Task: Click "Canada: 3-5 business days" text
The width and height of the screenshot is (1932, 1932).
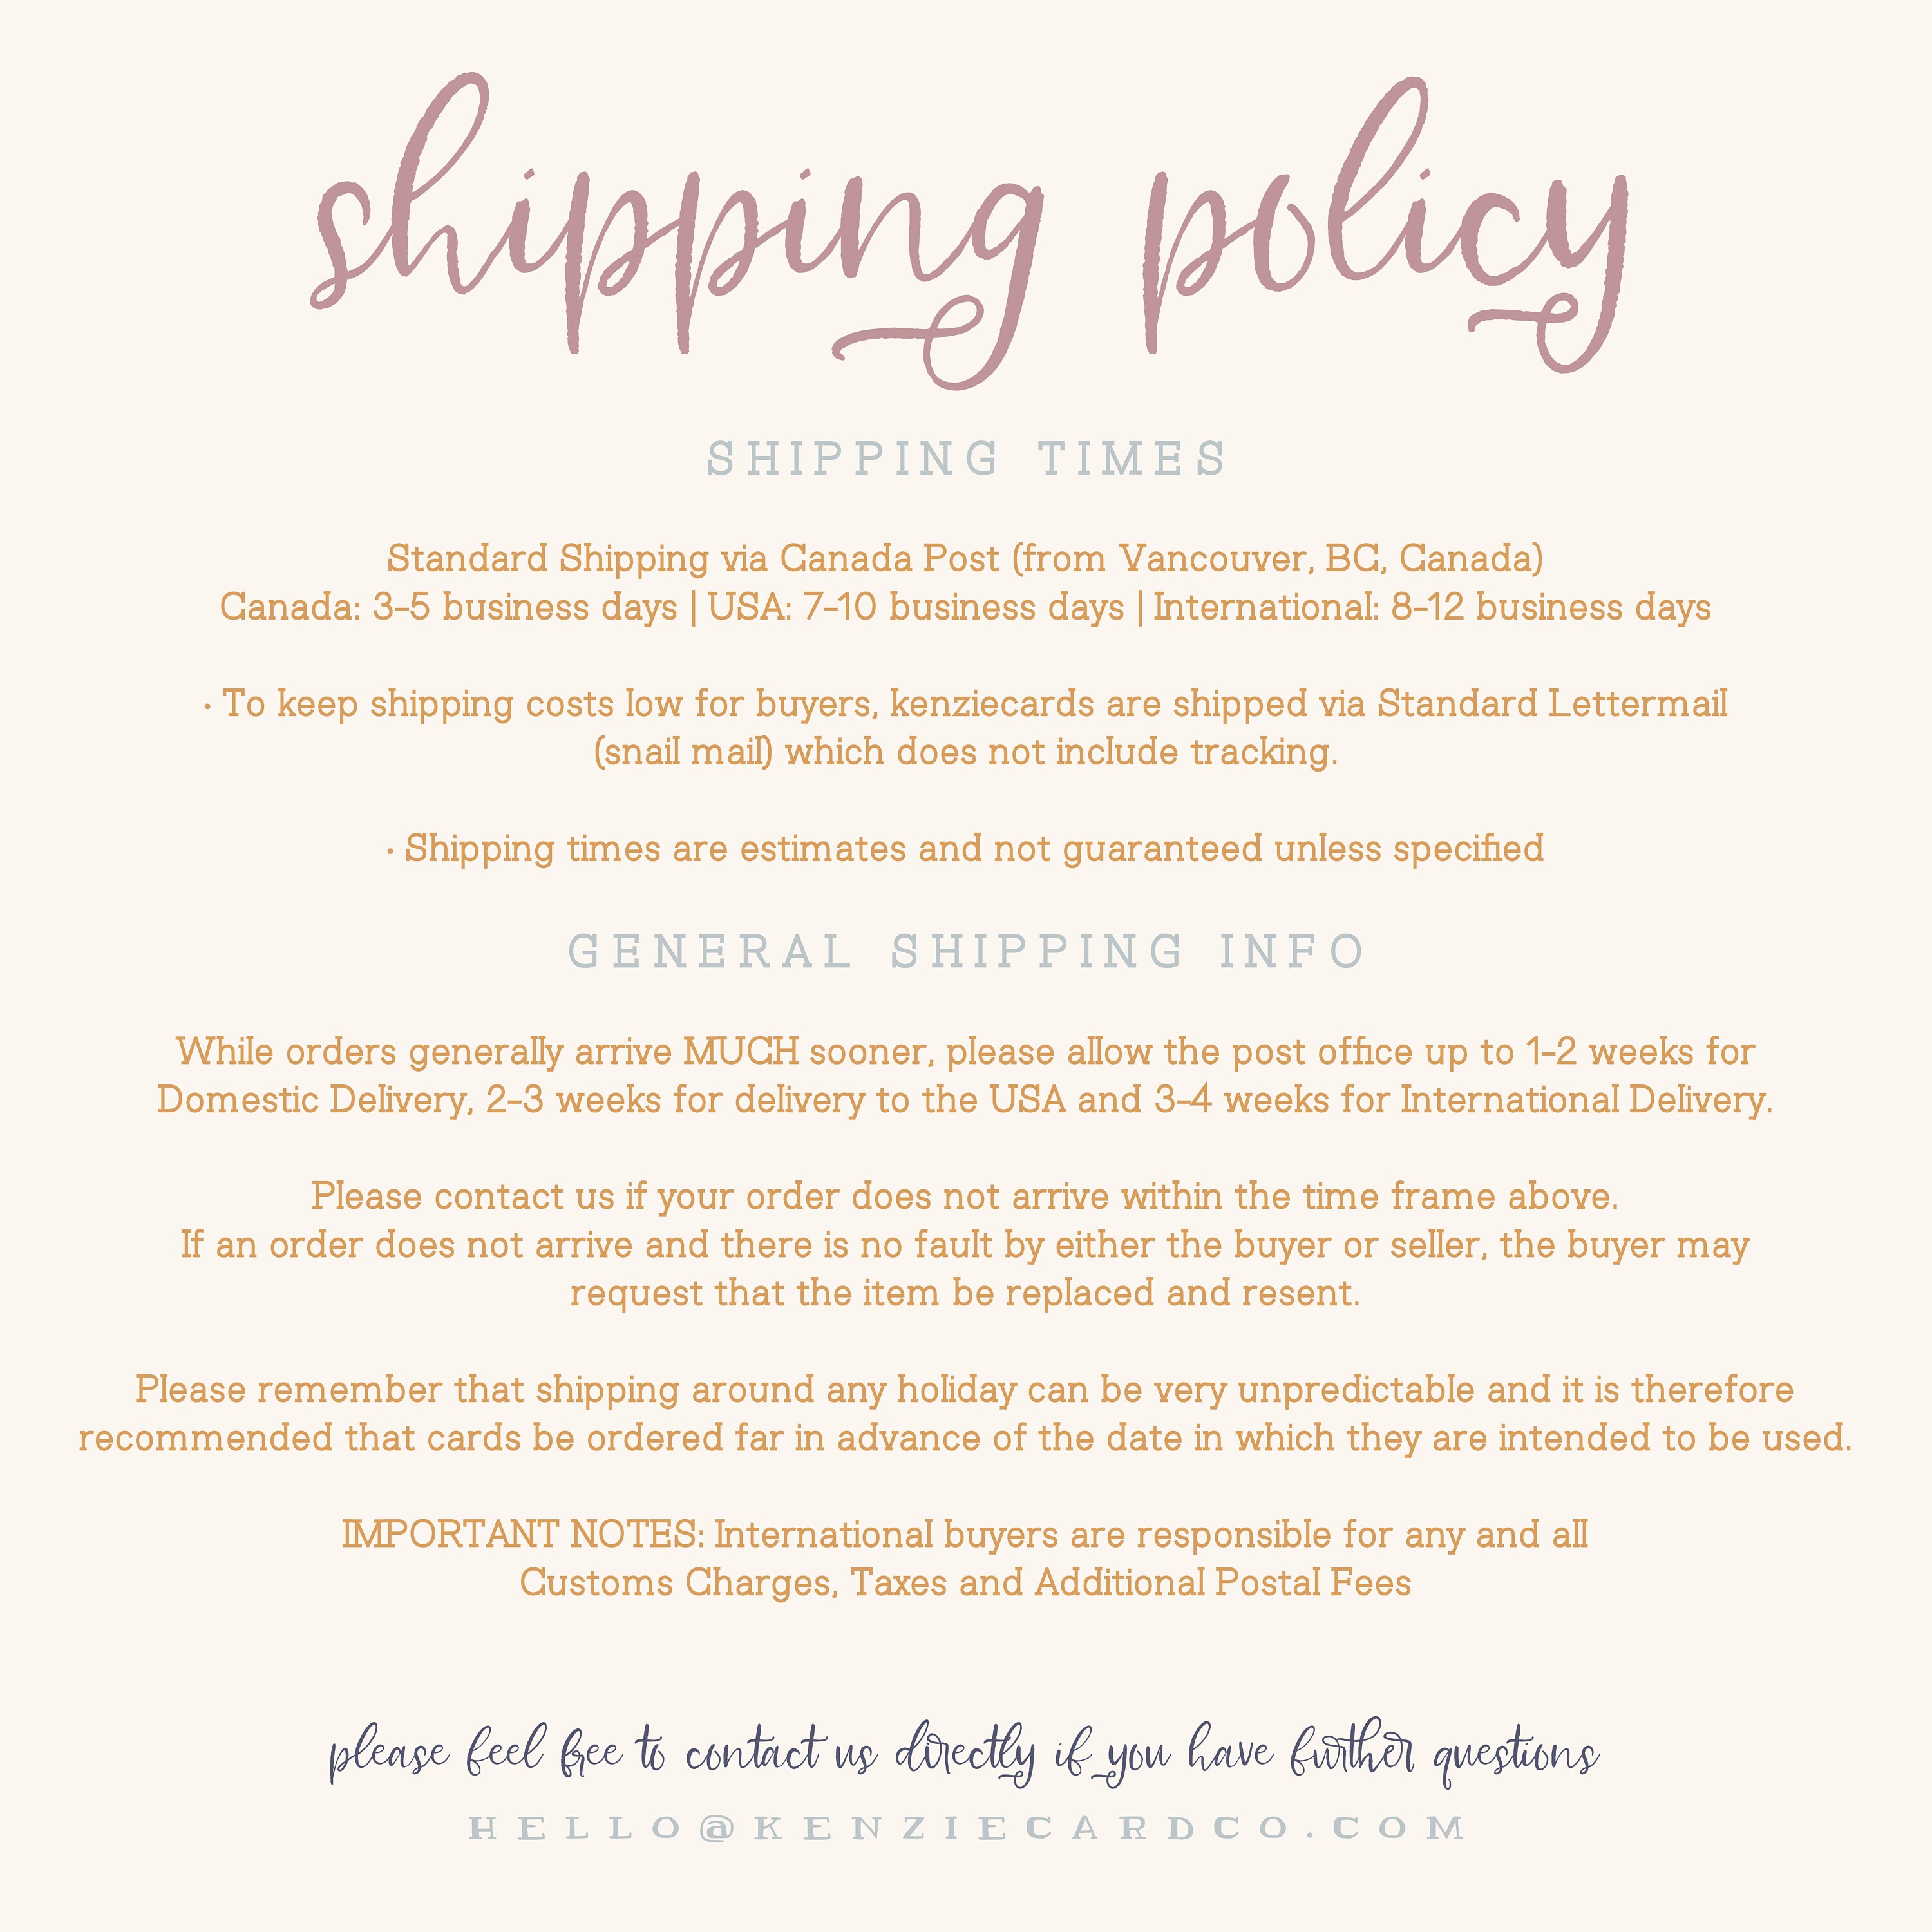Action: (x=449, y=607)
